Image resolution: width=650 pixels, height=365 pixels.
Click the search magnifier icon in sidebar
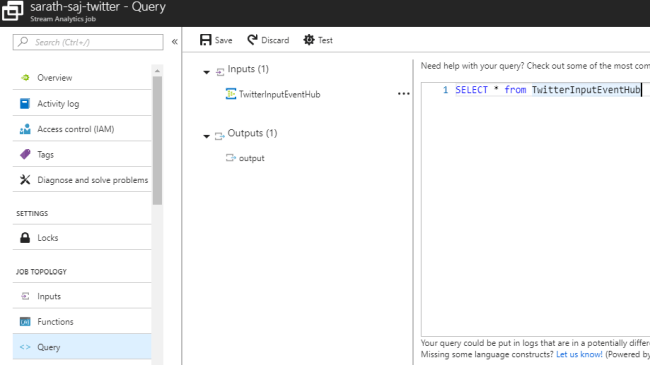point(23,42)
